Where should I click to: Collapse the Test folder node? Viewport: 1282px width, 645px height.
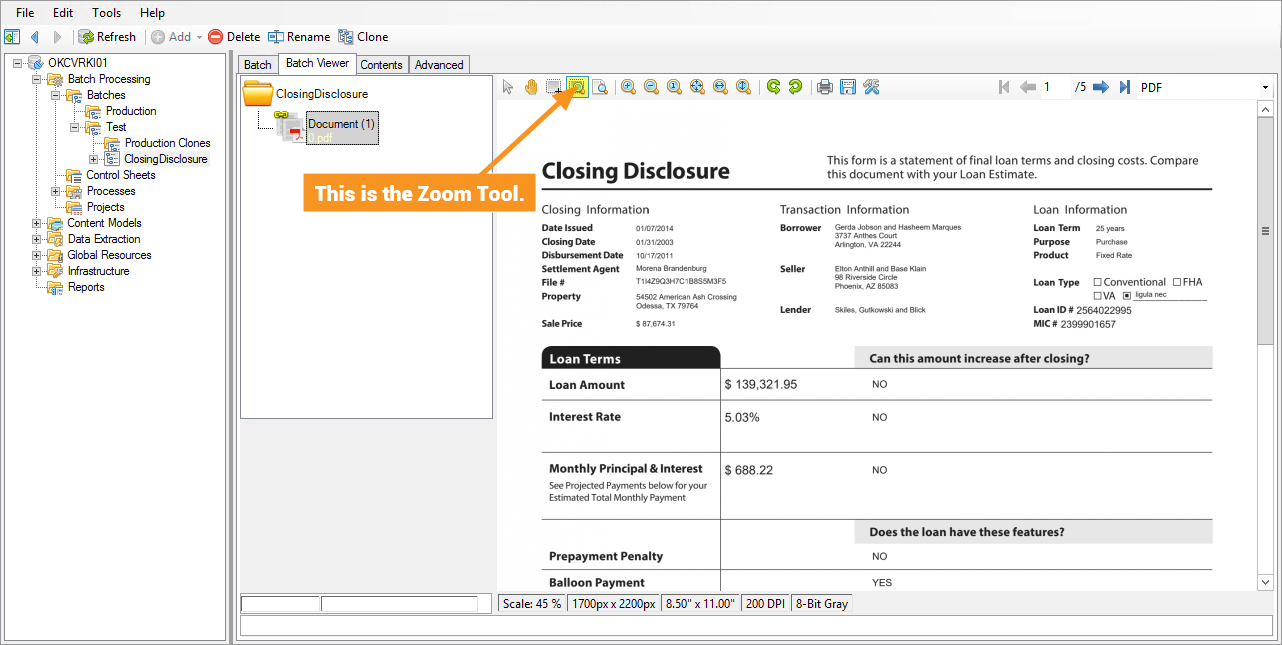click(75, 127)
